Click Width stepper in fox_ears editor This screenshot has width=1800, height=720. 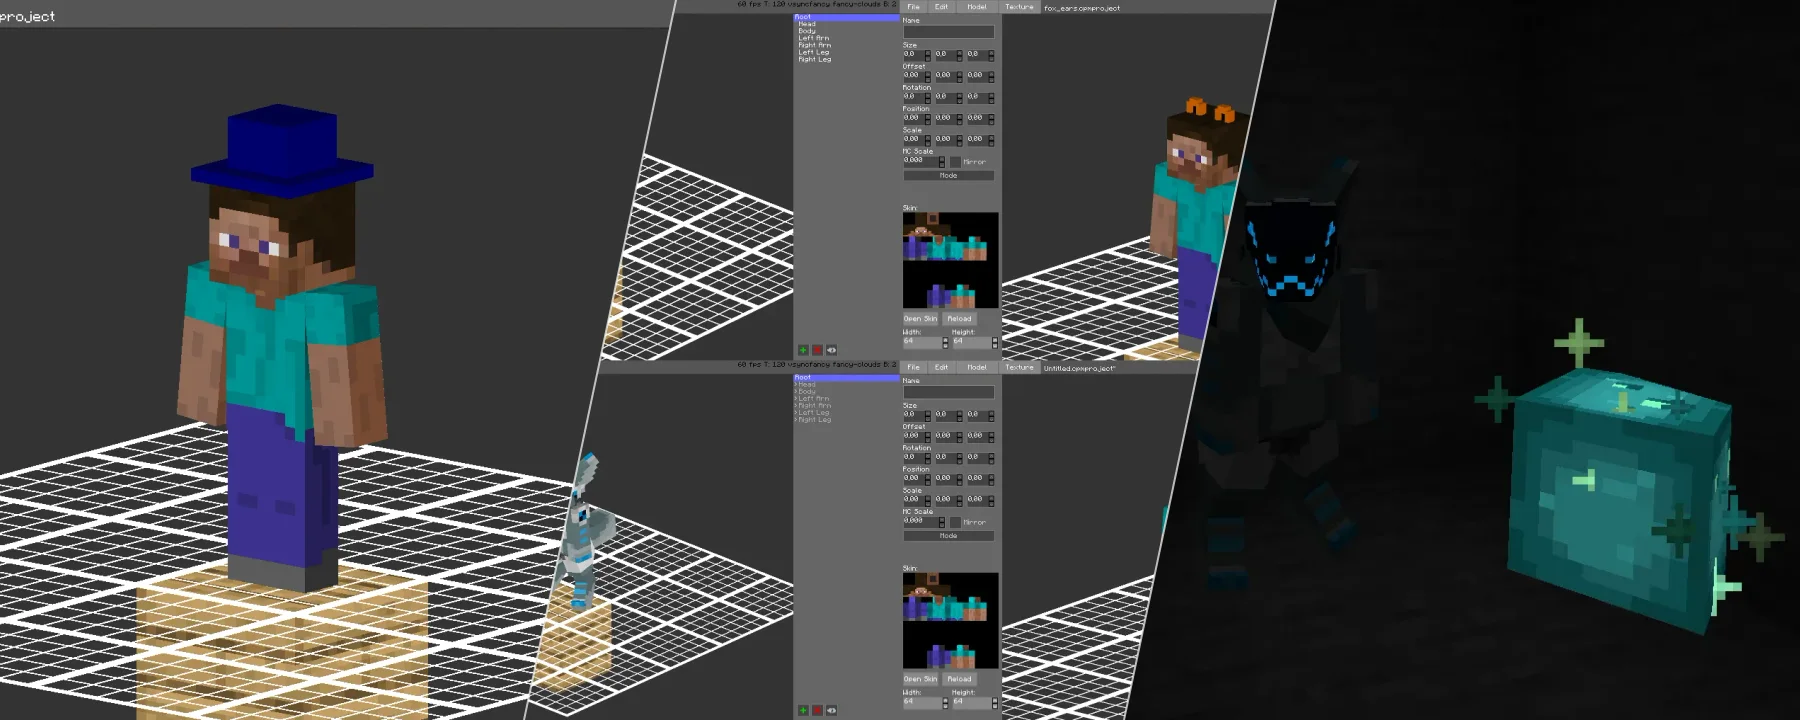(x=945, y=343)
